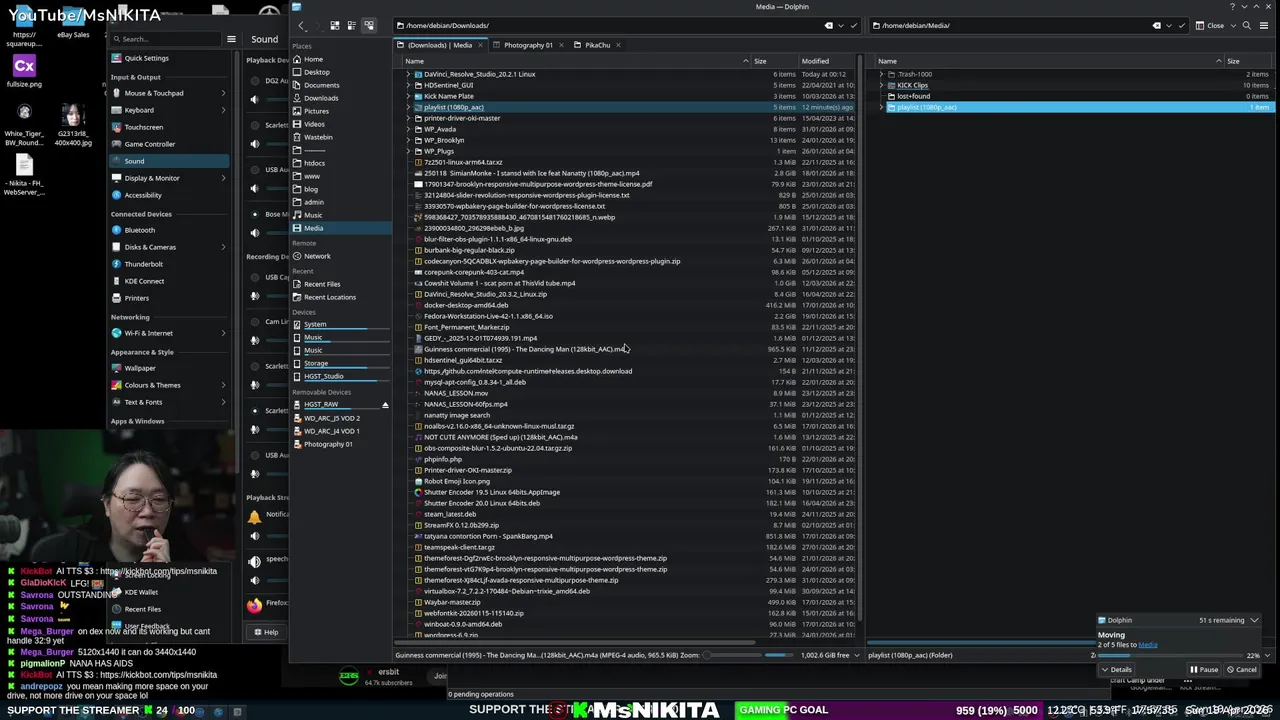Cancel the Dolphin file moving job

1241,670
